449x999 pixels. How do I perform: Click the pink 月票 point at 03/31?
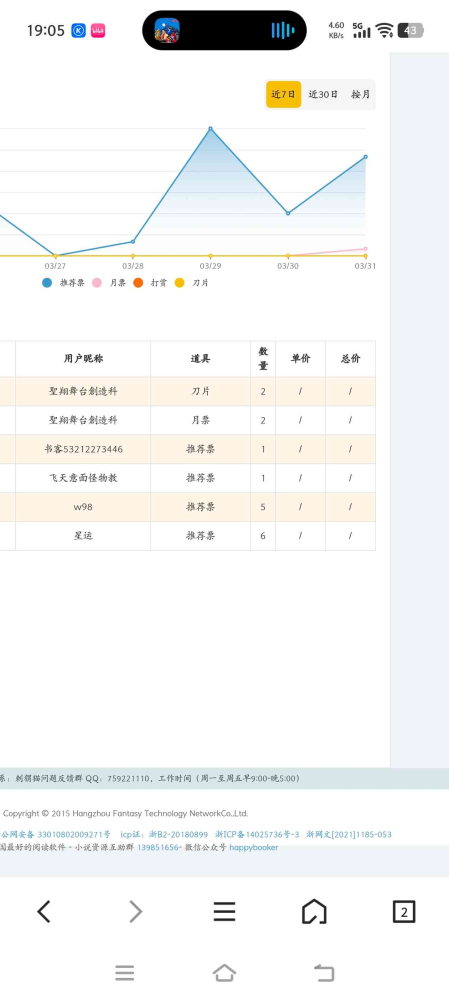coord(366,249)
